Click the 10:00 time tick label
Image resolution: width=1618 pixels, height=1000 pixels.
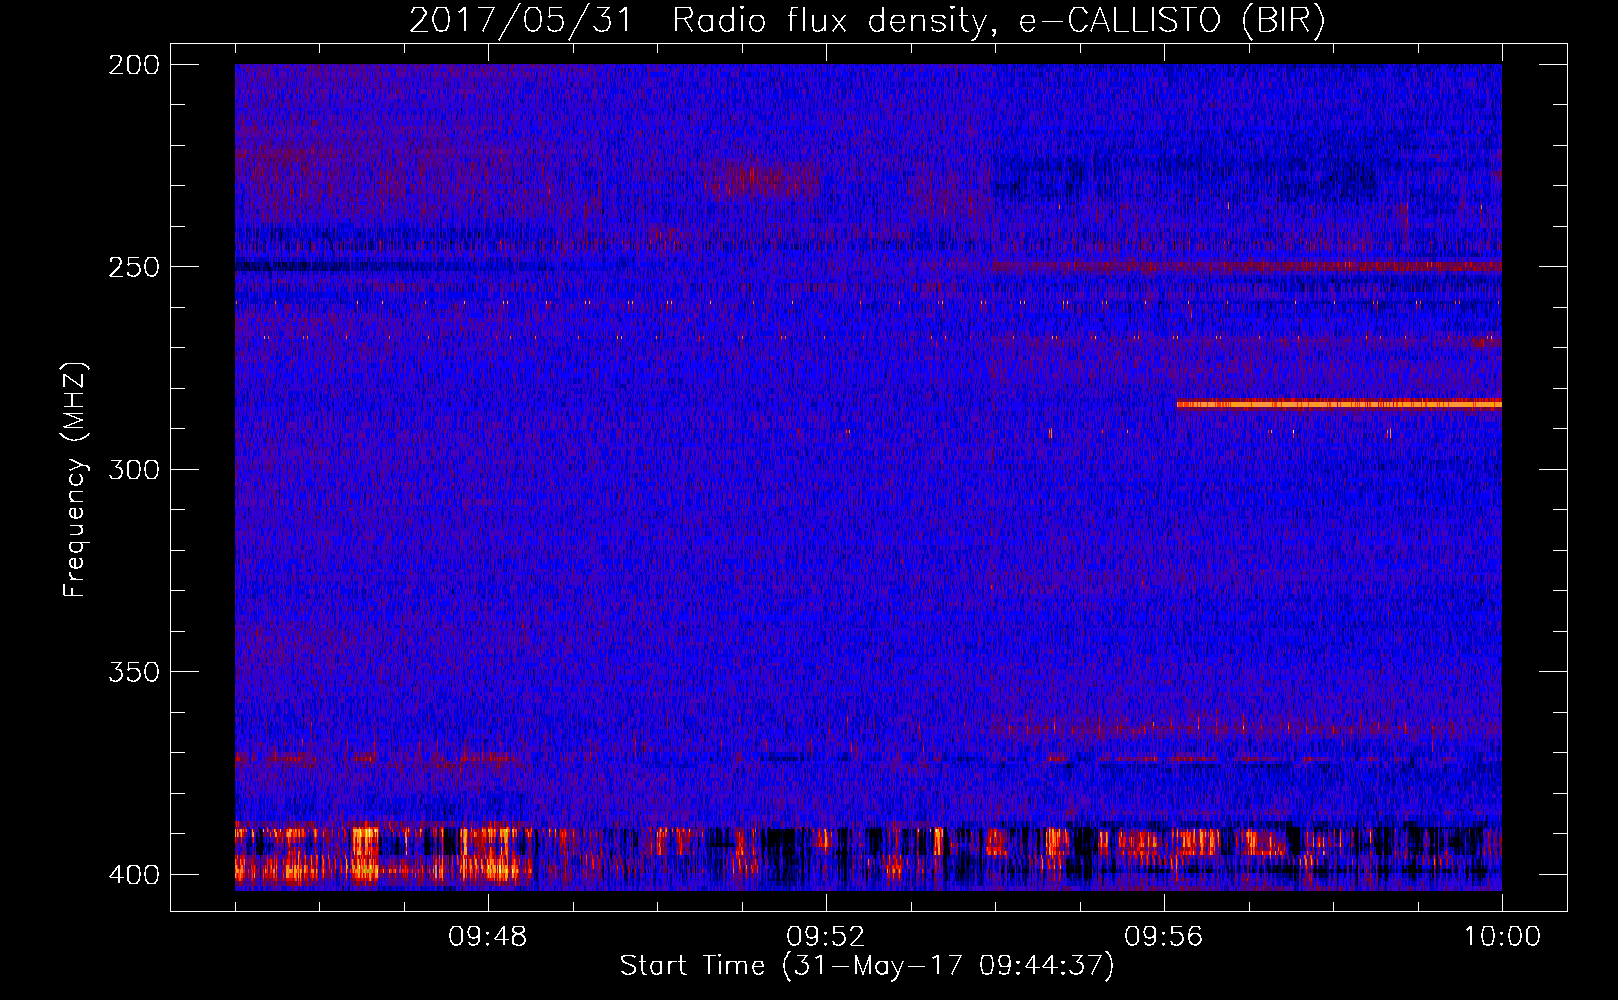click(1502, 937)
